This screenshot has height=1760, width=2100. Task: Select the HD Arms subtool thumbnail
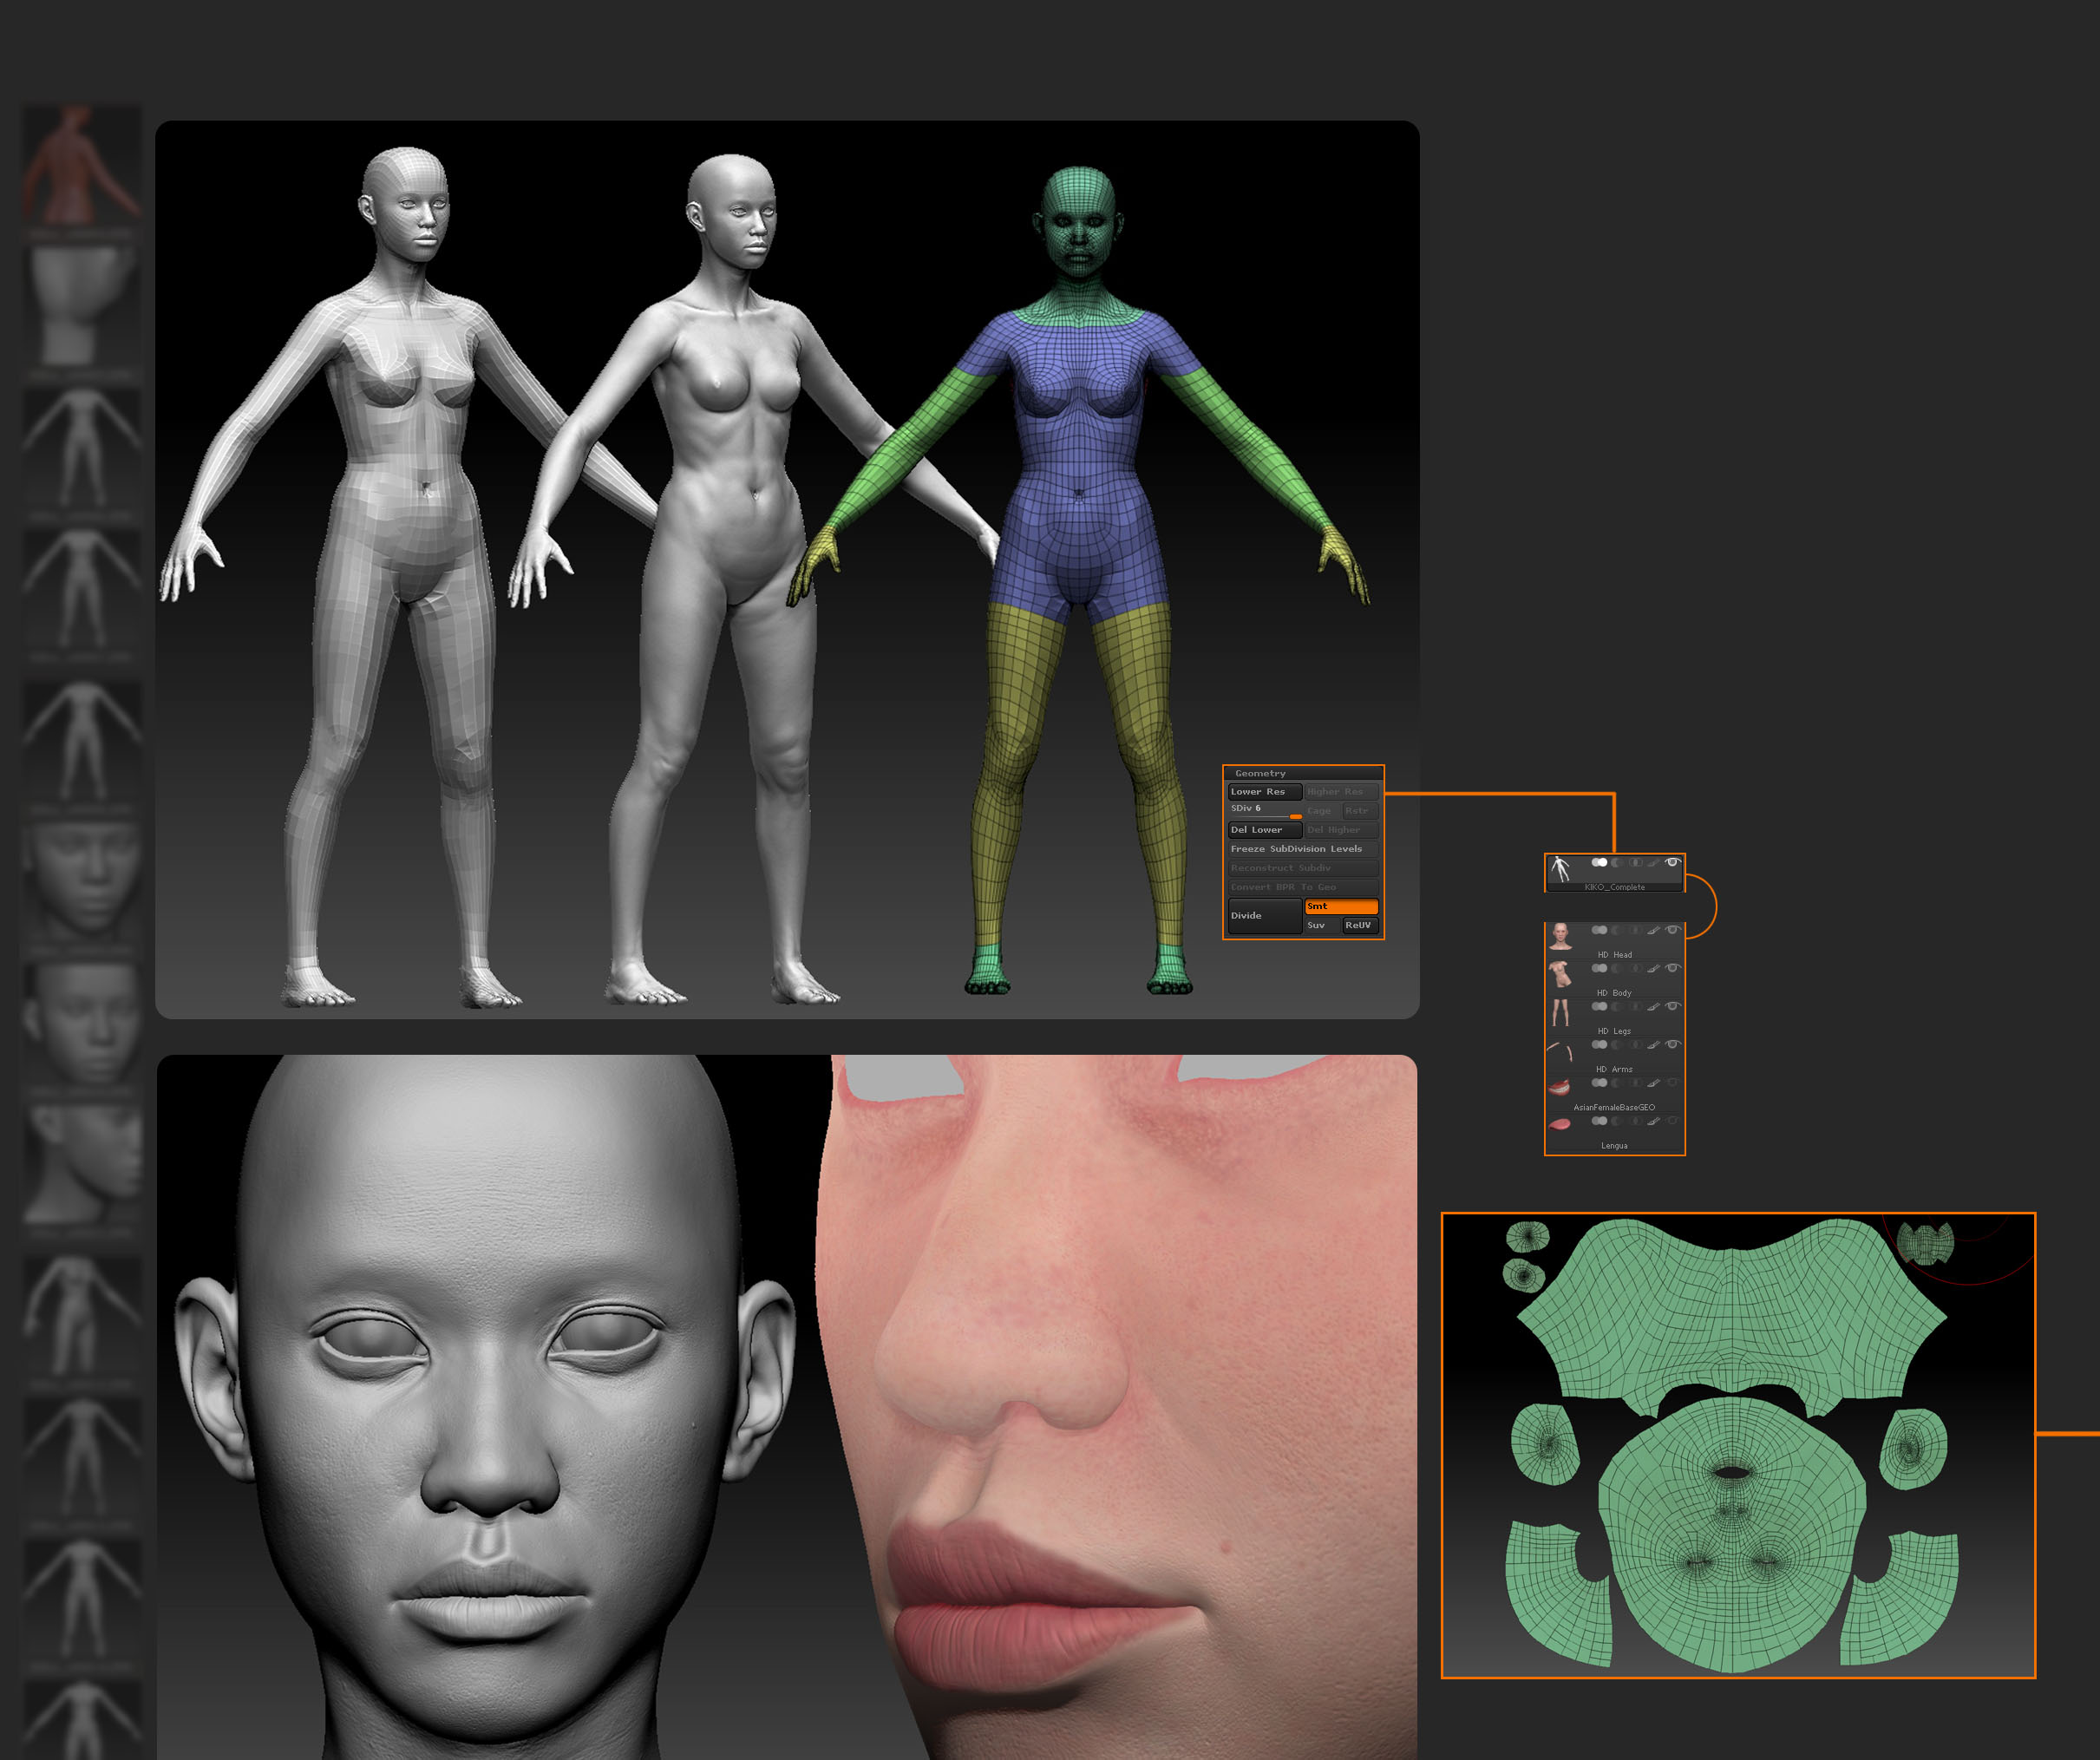coord(1560,1052)
